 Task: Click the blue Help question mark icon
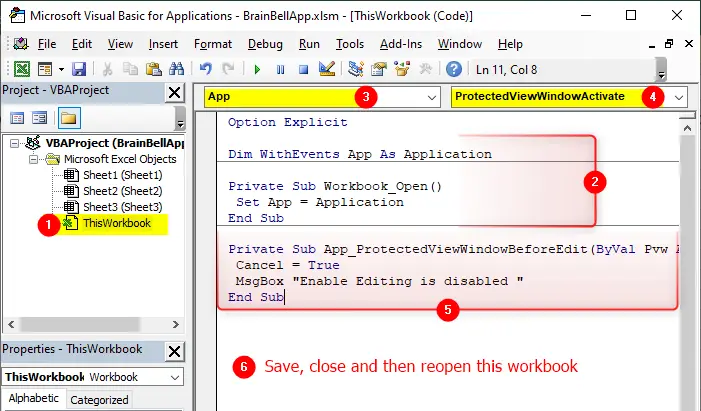tap(454, 69)
